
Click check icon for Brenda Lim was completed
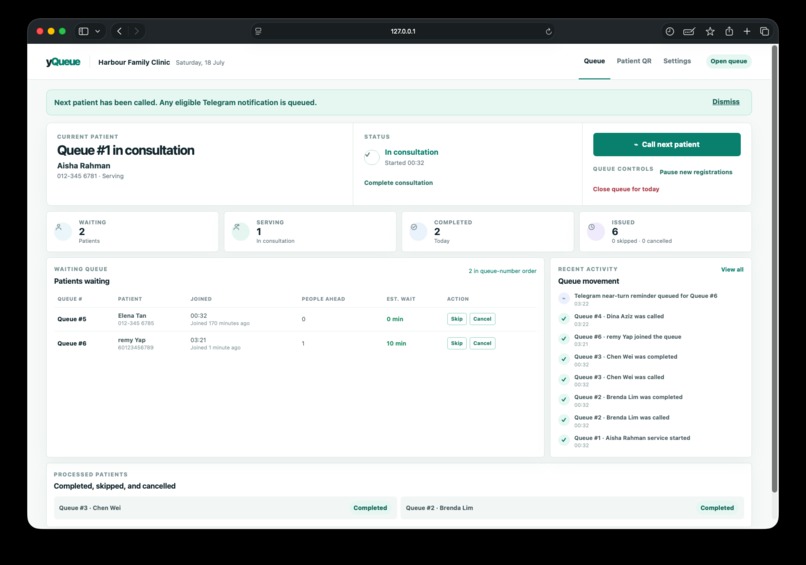(564, 399)
